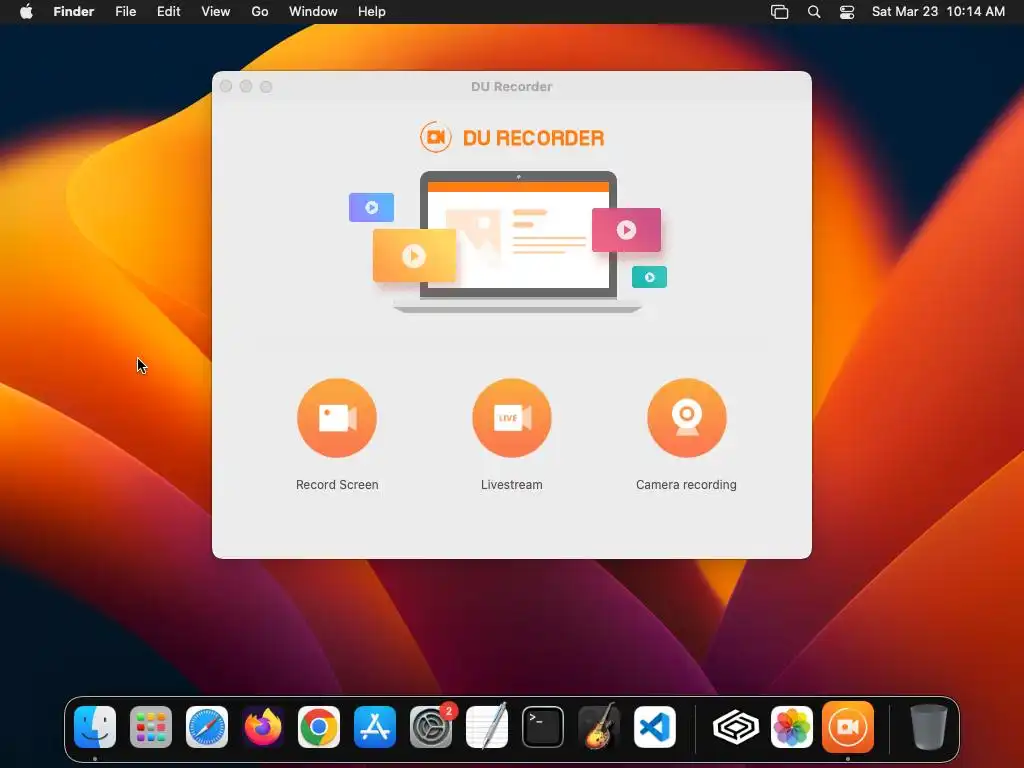Screen dimensions: 1024x768
Task: Start the Record Screen mode
Action: [x=337, y=418]
